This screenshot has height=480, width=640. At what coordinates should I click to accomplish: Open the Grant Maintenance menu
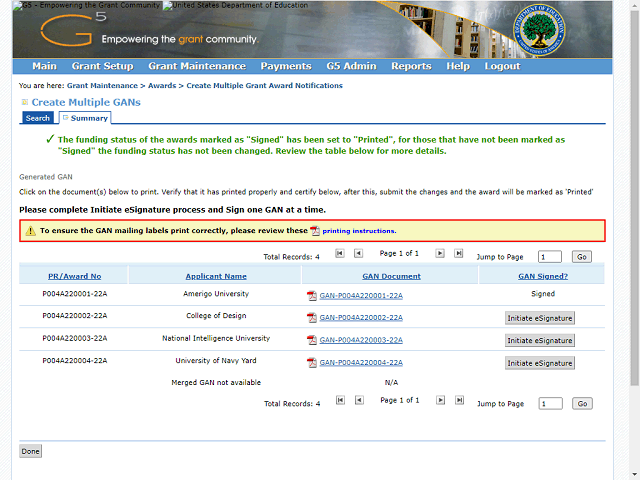[x=196, y=66]
